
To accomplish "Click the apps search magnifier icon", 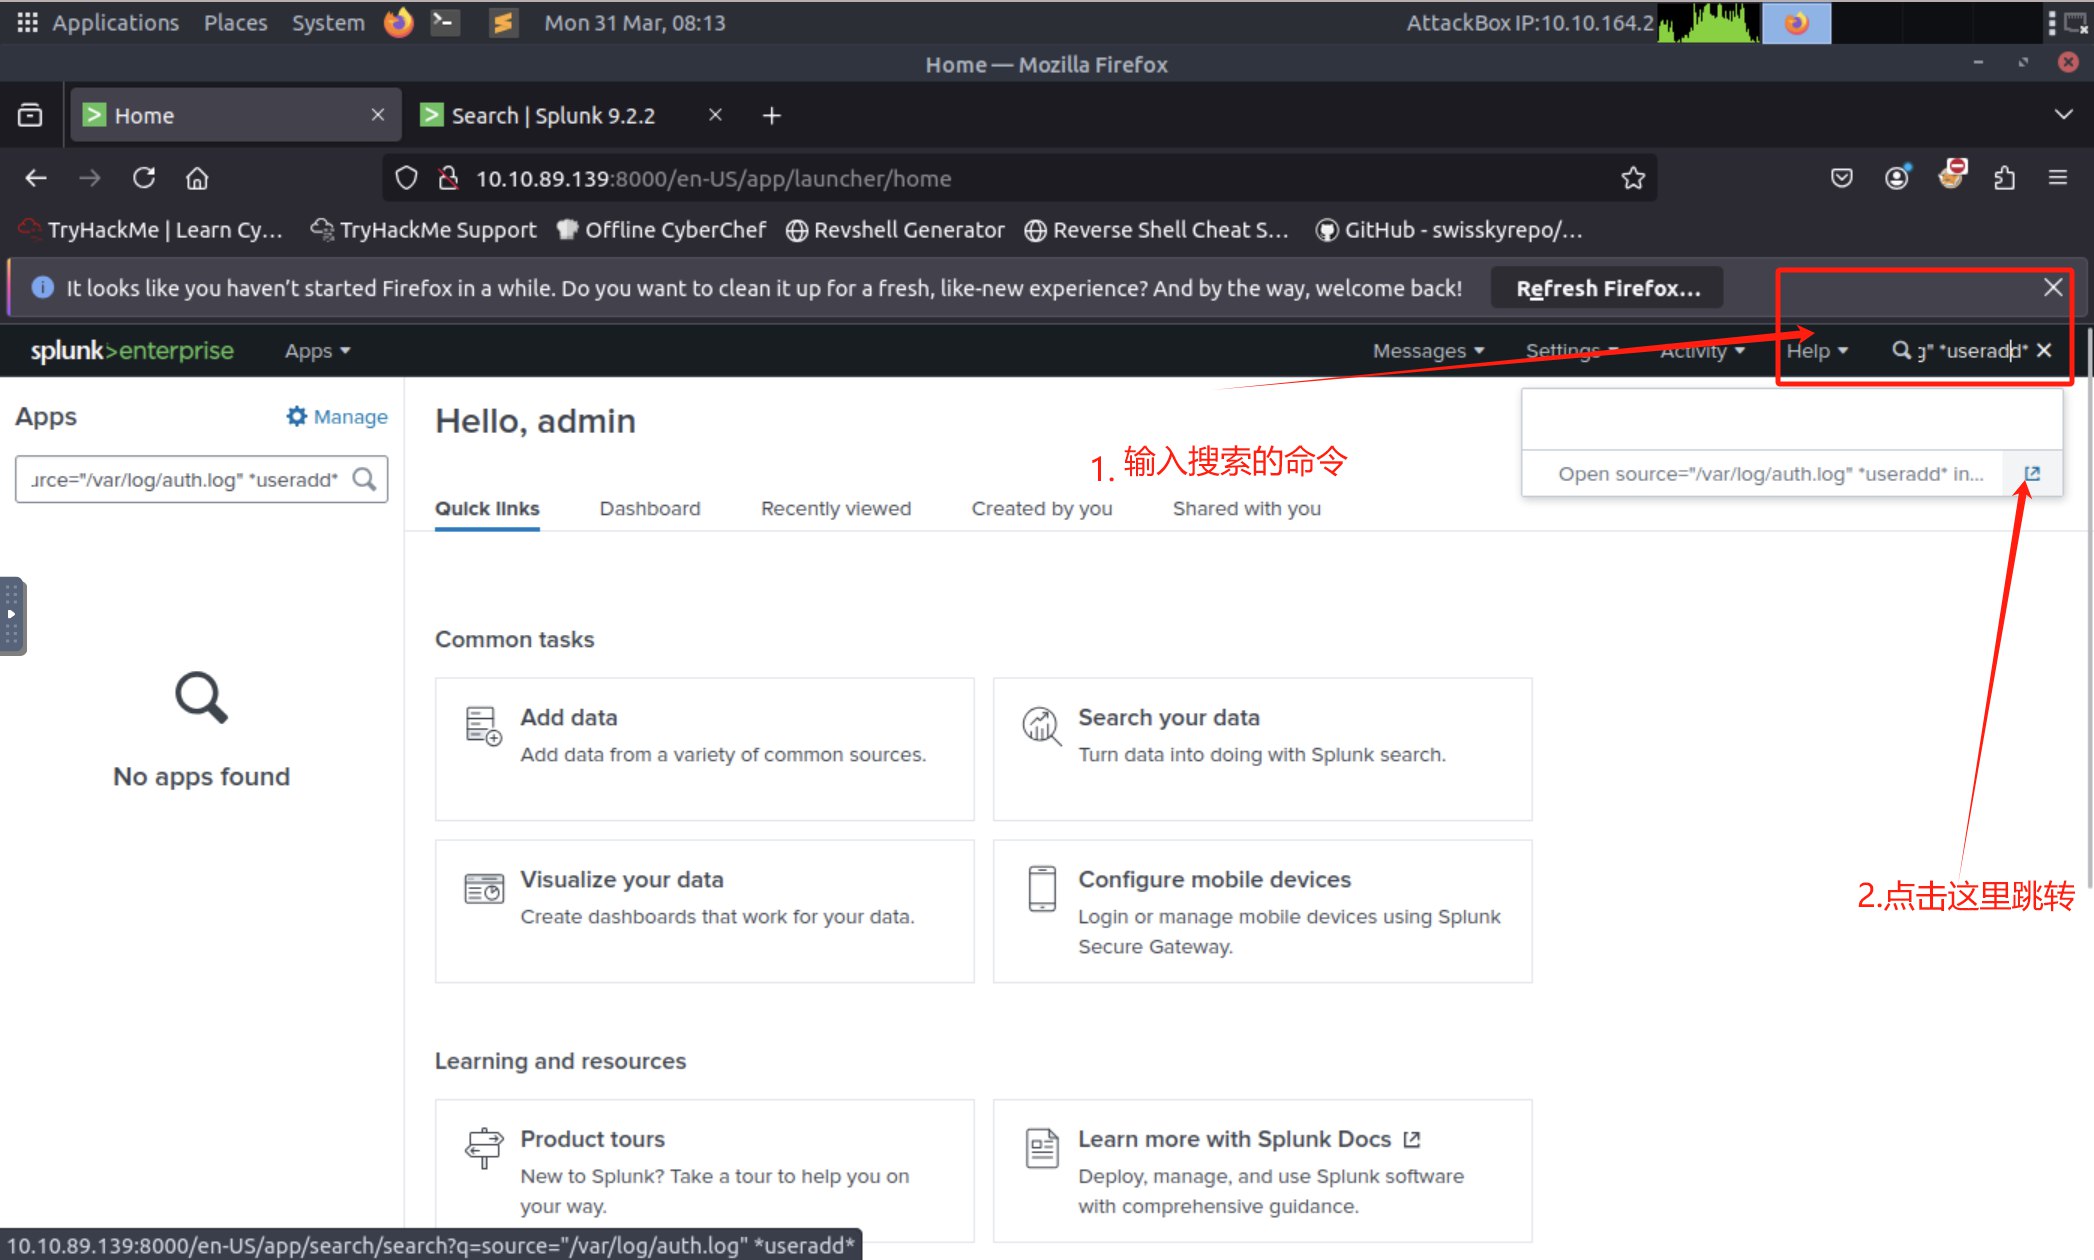I will 365,479.
